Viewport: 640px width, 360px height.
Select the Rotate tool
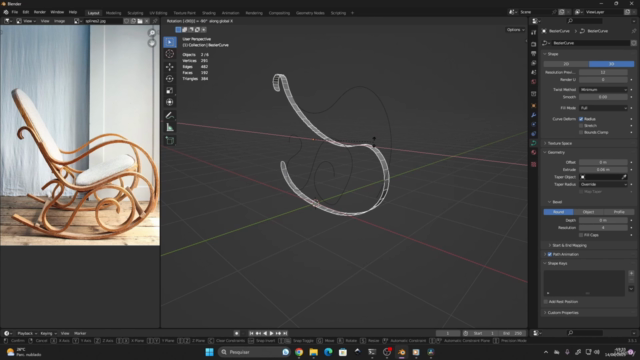click(170, 79)
